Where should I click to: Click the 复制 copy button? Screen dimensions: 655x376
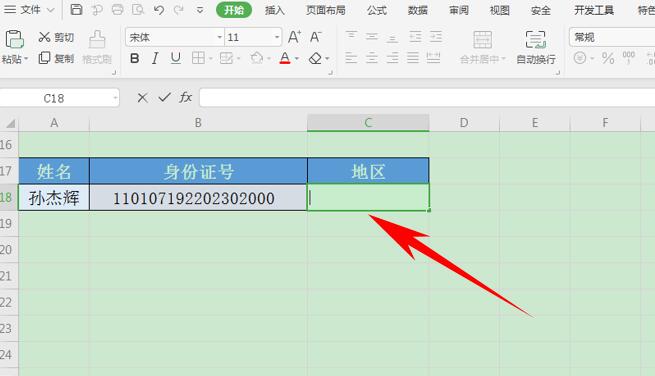coord(56,58)
